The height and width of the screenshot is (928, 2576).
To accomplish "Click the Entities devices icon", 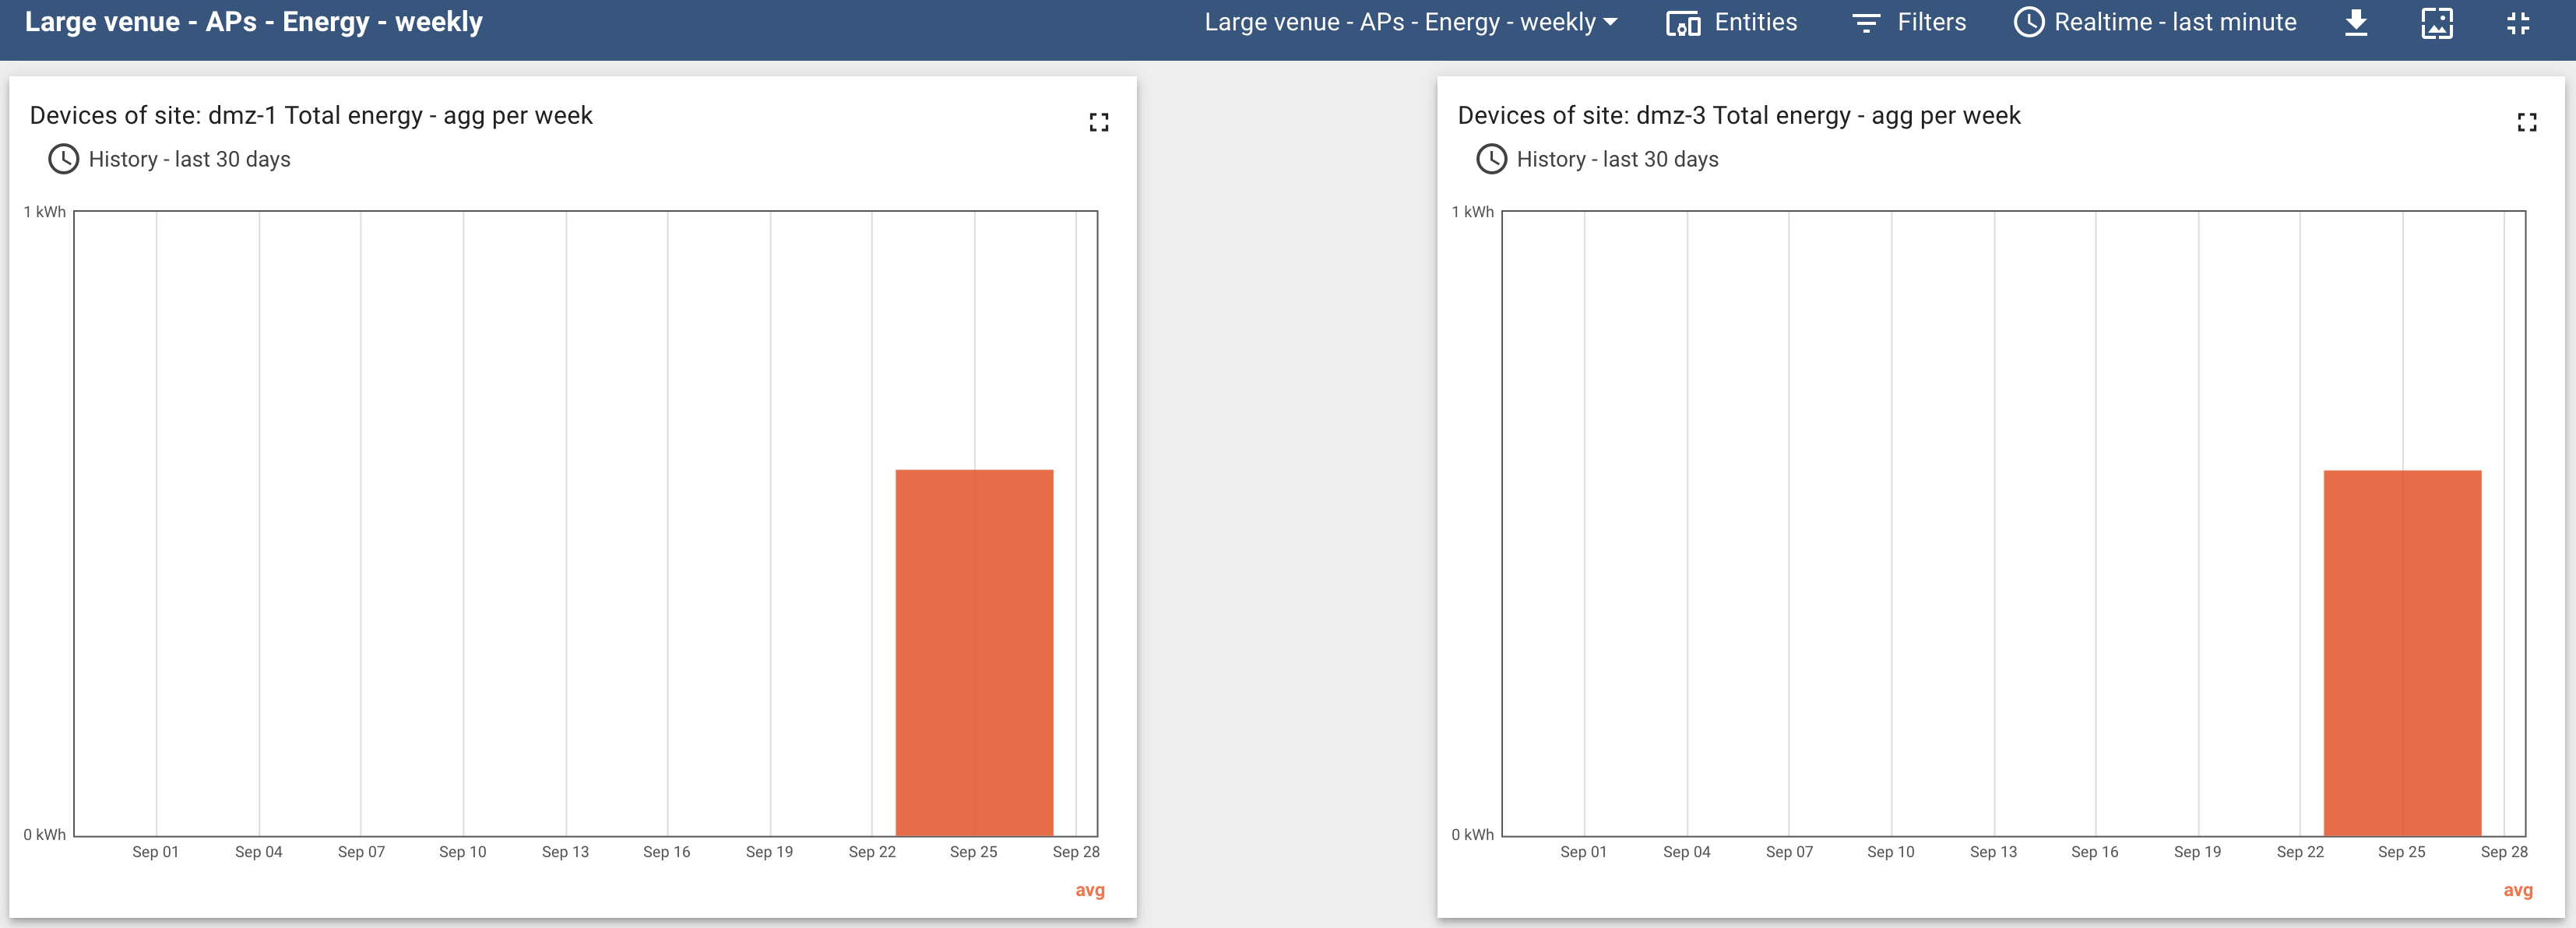I will tap(1683, 23).
